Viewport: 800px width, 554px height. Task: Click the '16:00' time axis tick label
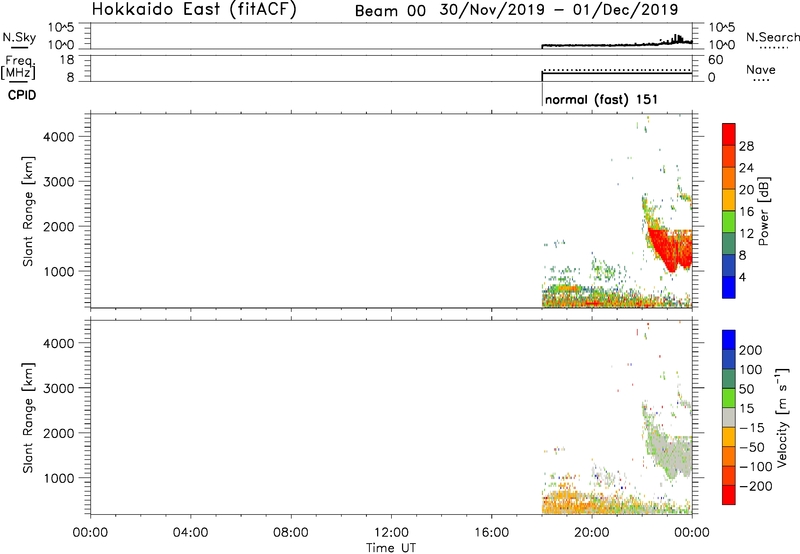click(x=491, y=533)
